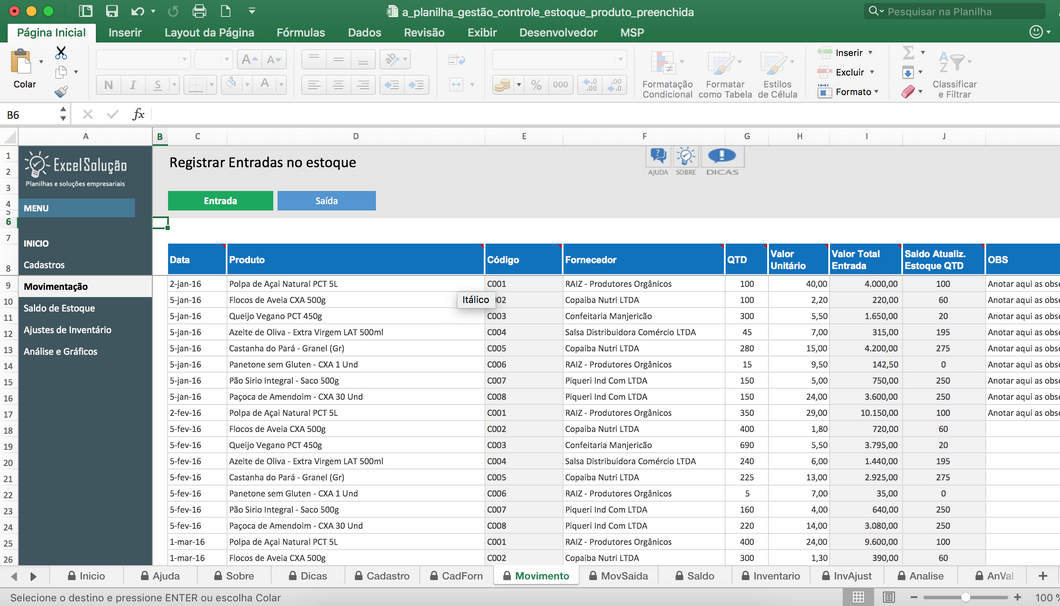Click the Increase font size icon

pyautogui.click(x=249, y=60)
